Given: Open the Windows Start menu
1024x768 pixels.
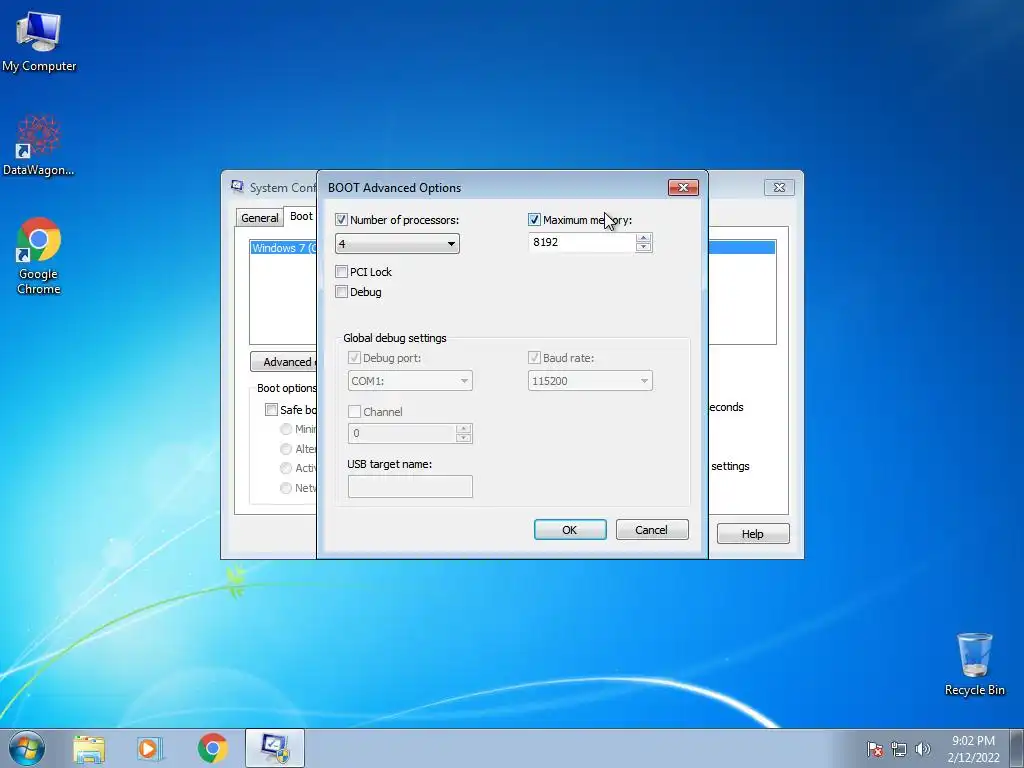Looking at the screenshot, I should [27, 748].
